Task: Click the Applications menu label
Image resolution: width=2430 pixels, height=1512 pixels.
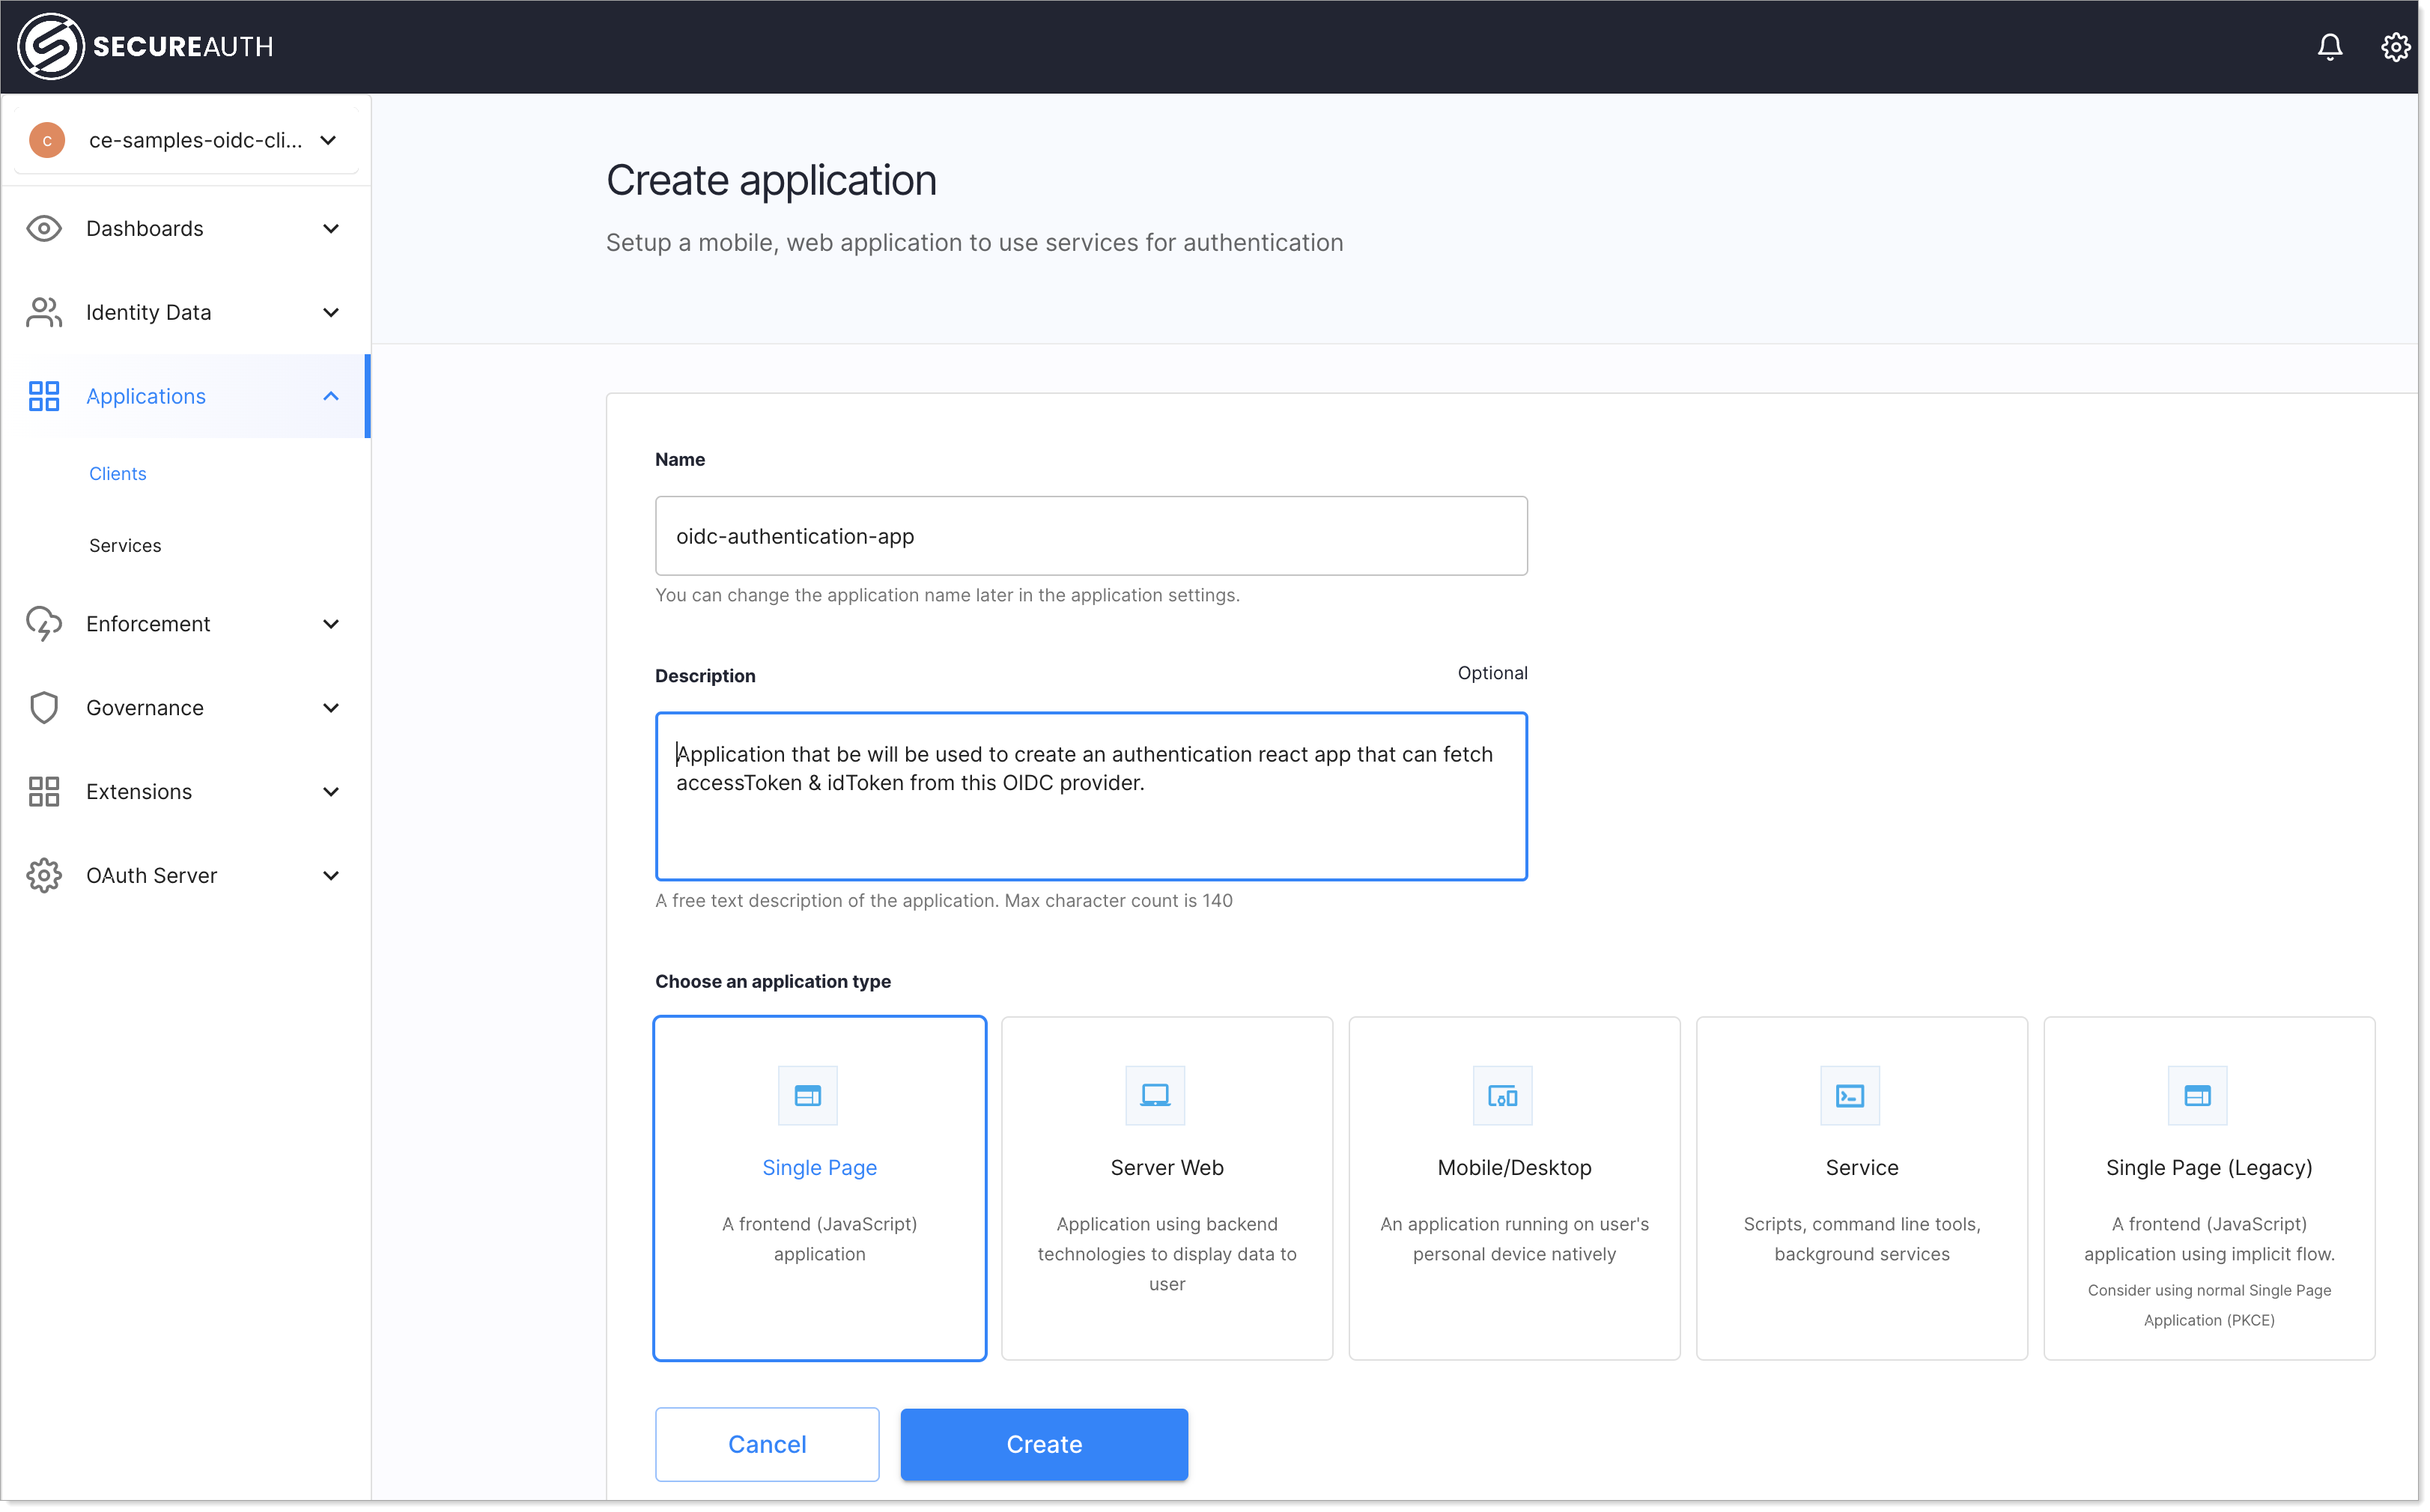Action: [146, 397]
